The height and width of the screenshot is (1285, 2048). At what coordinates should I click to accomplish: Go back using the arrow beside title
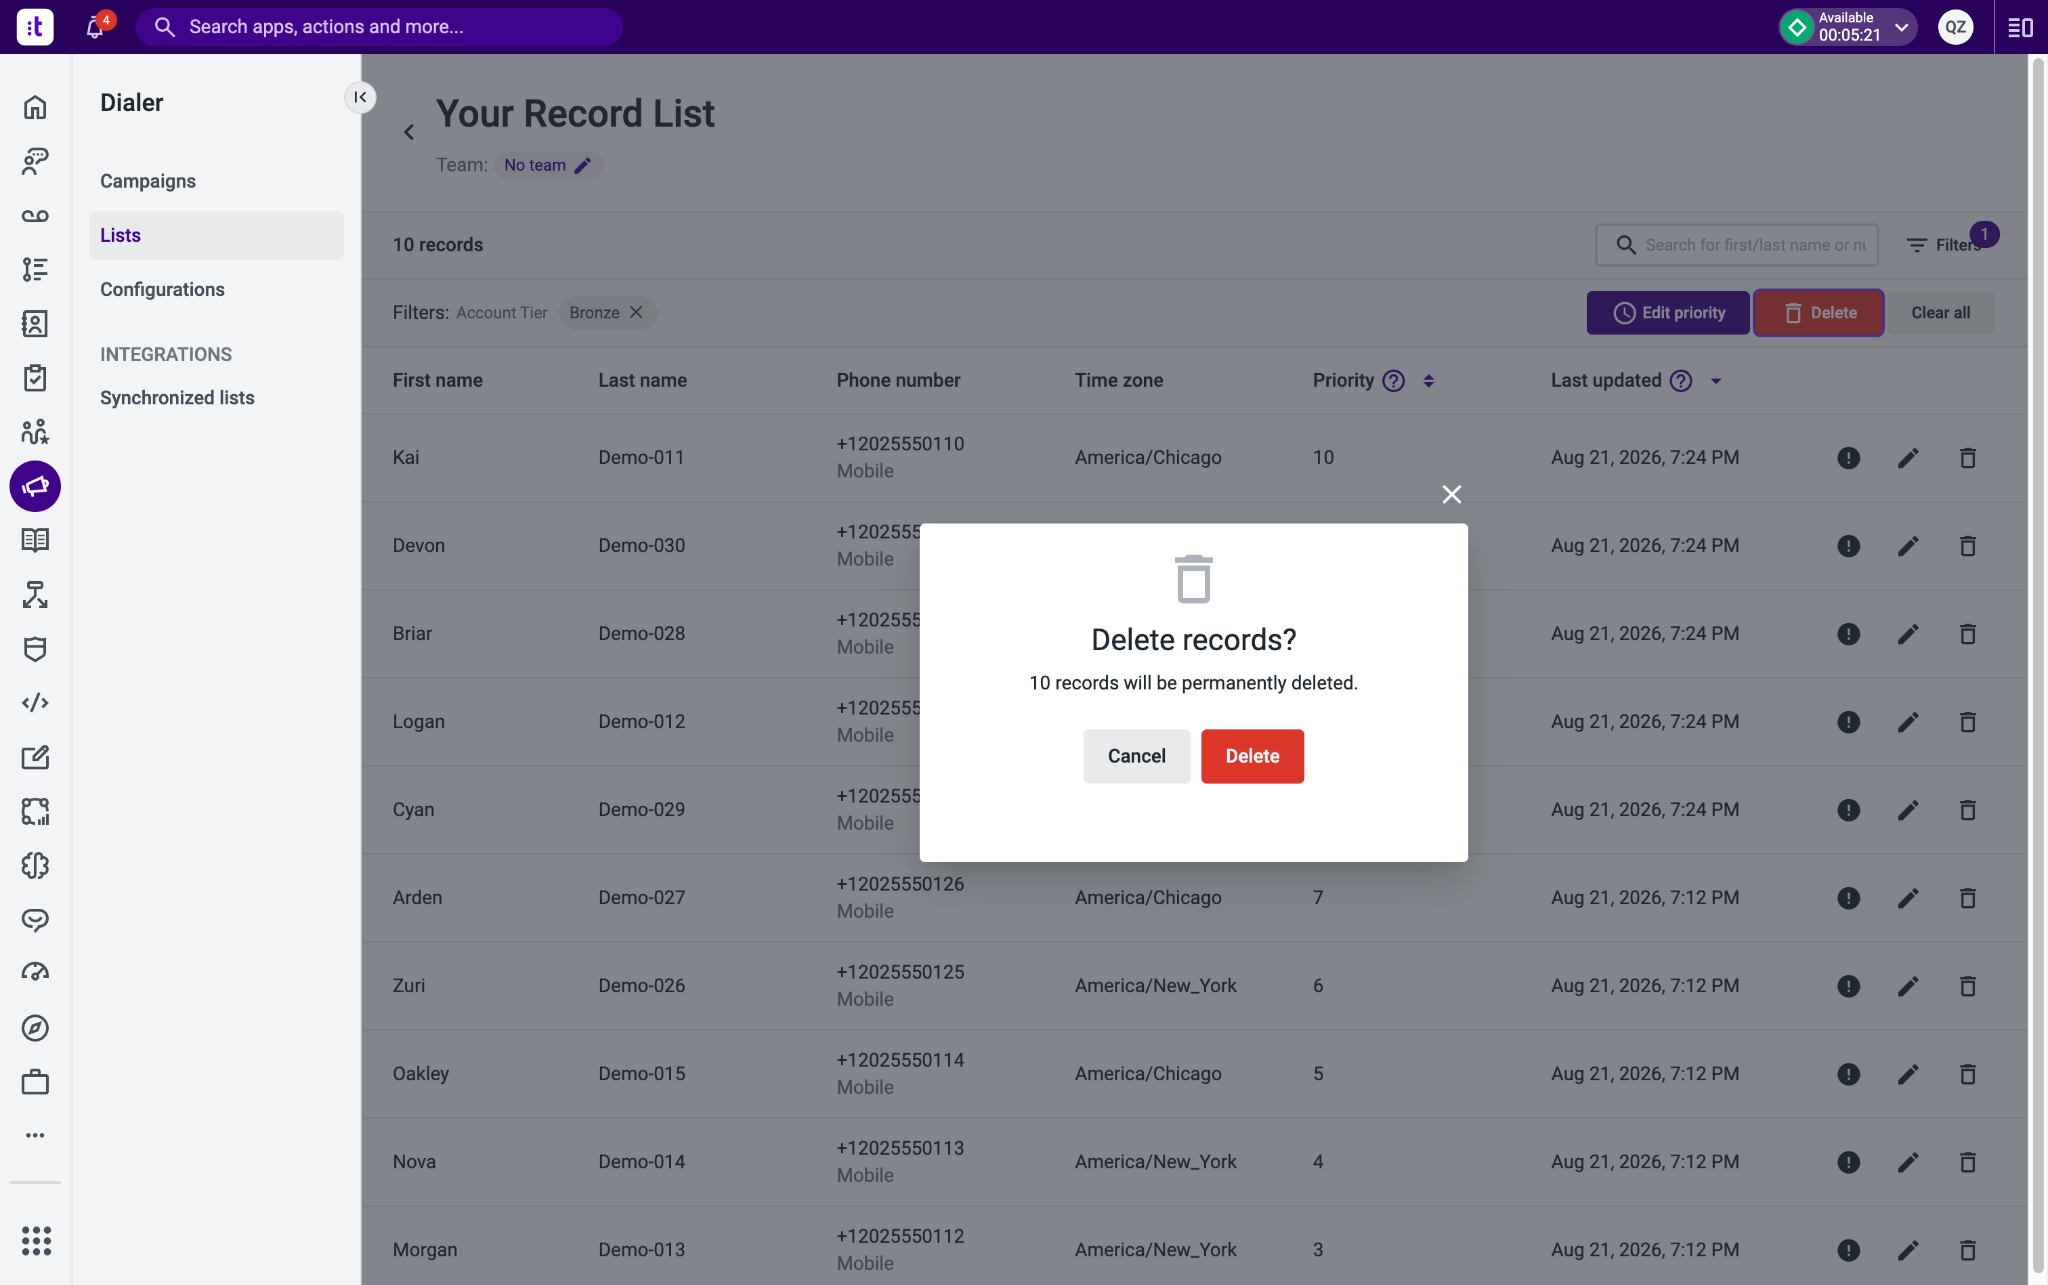tap(408, 132)
